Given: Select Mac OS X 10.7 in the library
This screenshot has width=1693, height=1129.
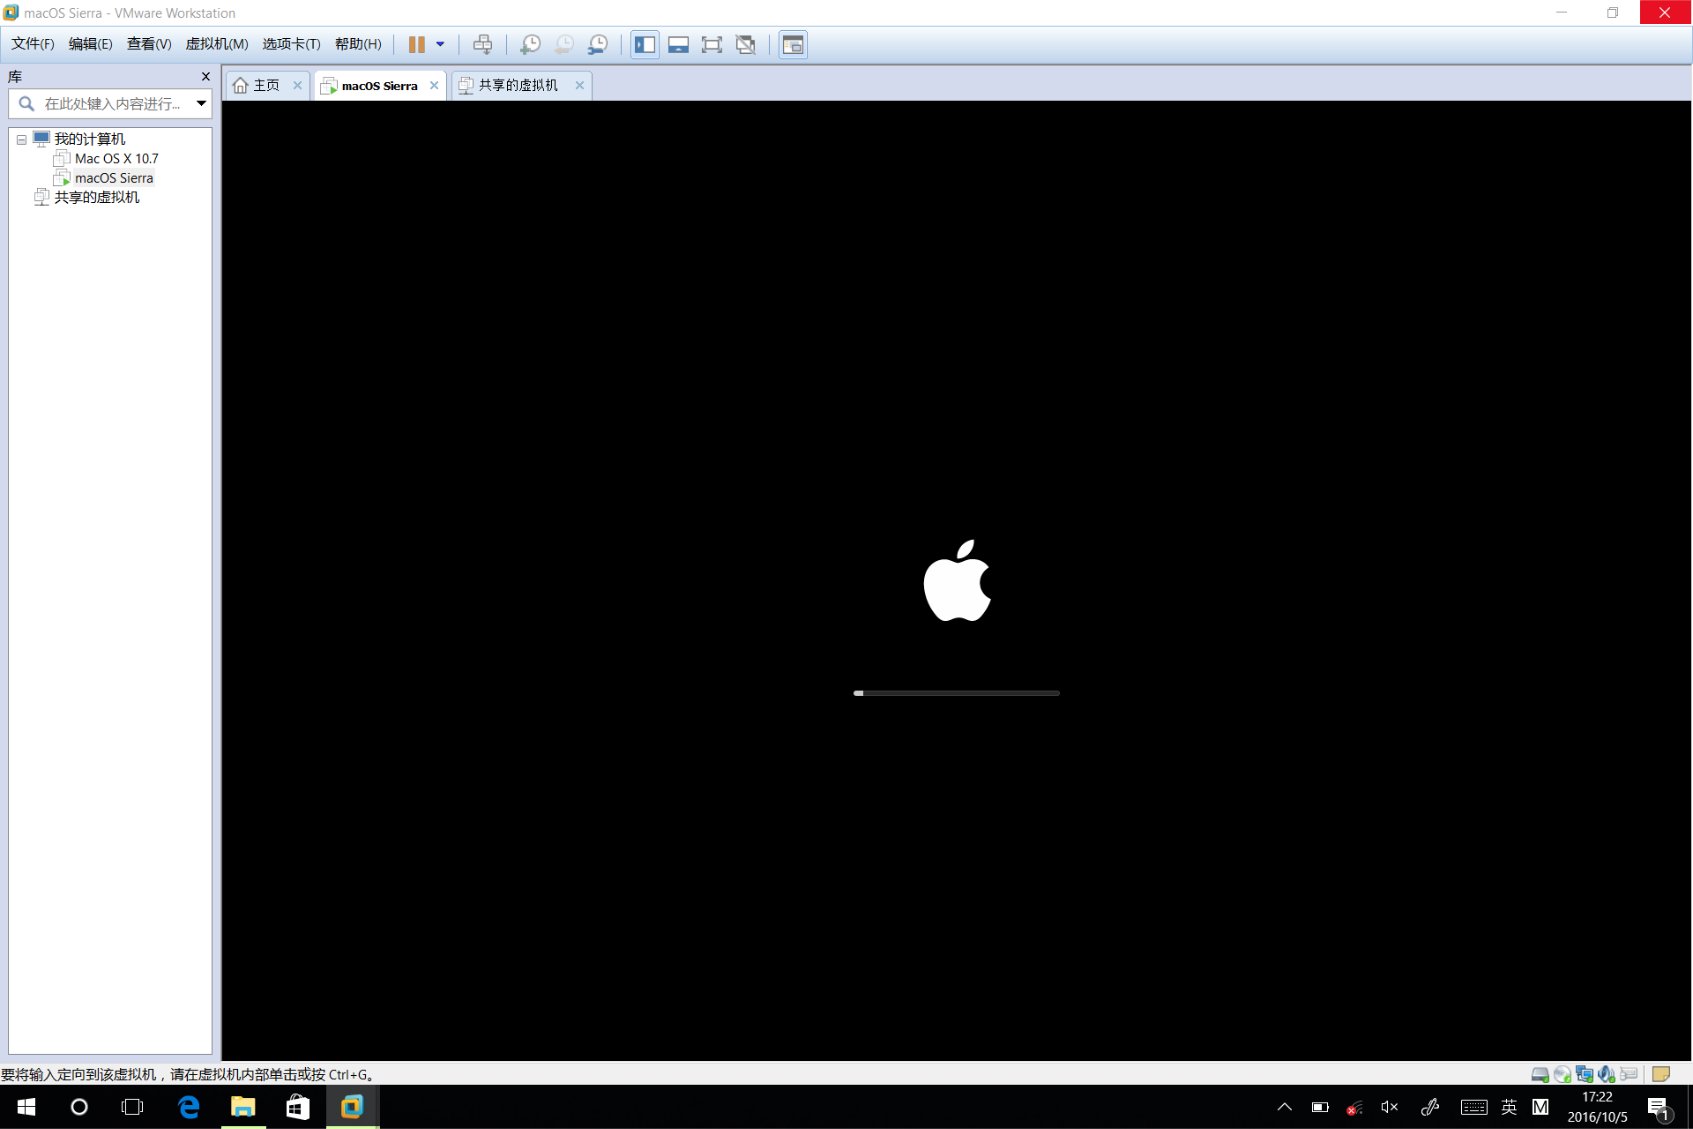Looking at the screenshot, I should click(116, 159).
